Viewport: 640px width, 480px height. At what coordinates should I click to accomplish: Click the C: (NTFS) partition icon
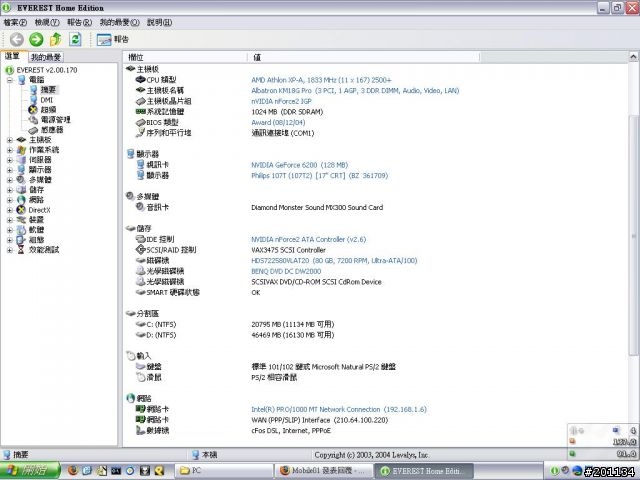pyautogui.click(x=140, y=324)
